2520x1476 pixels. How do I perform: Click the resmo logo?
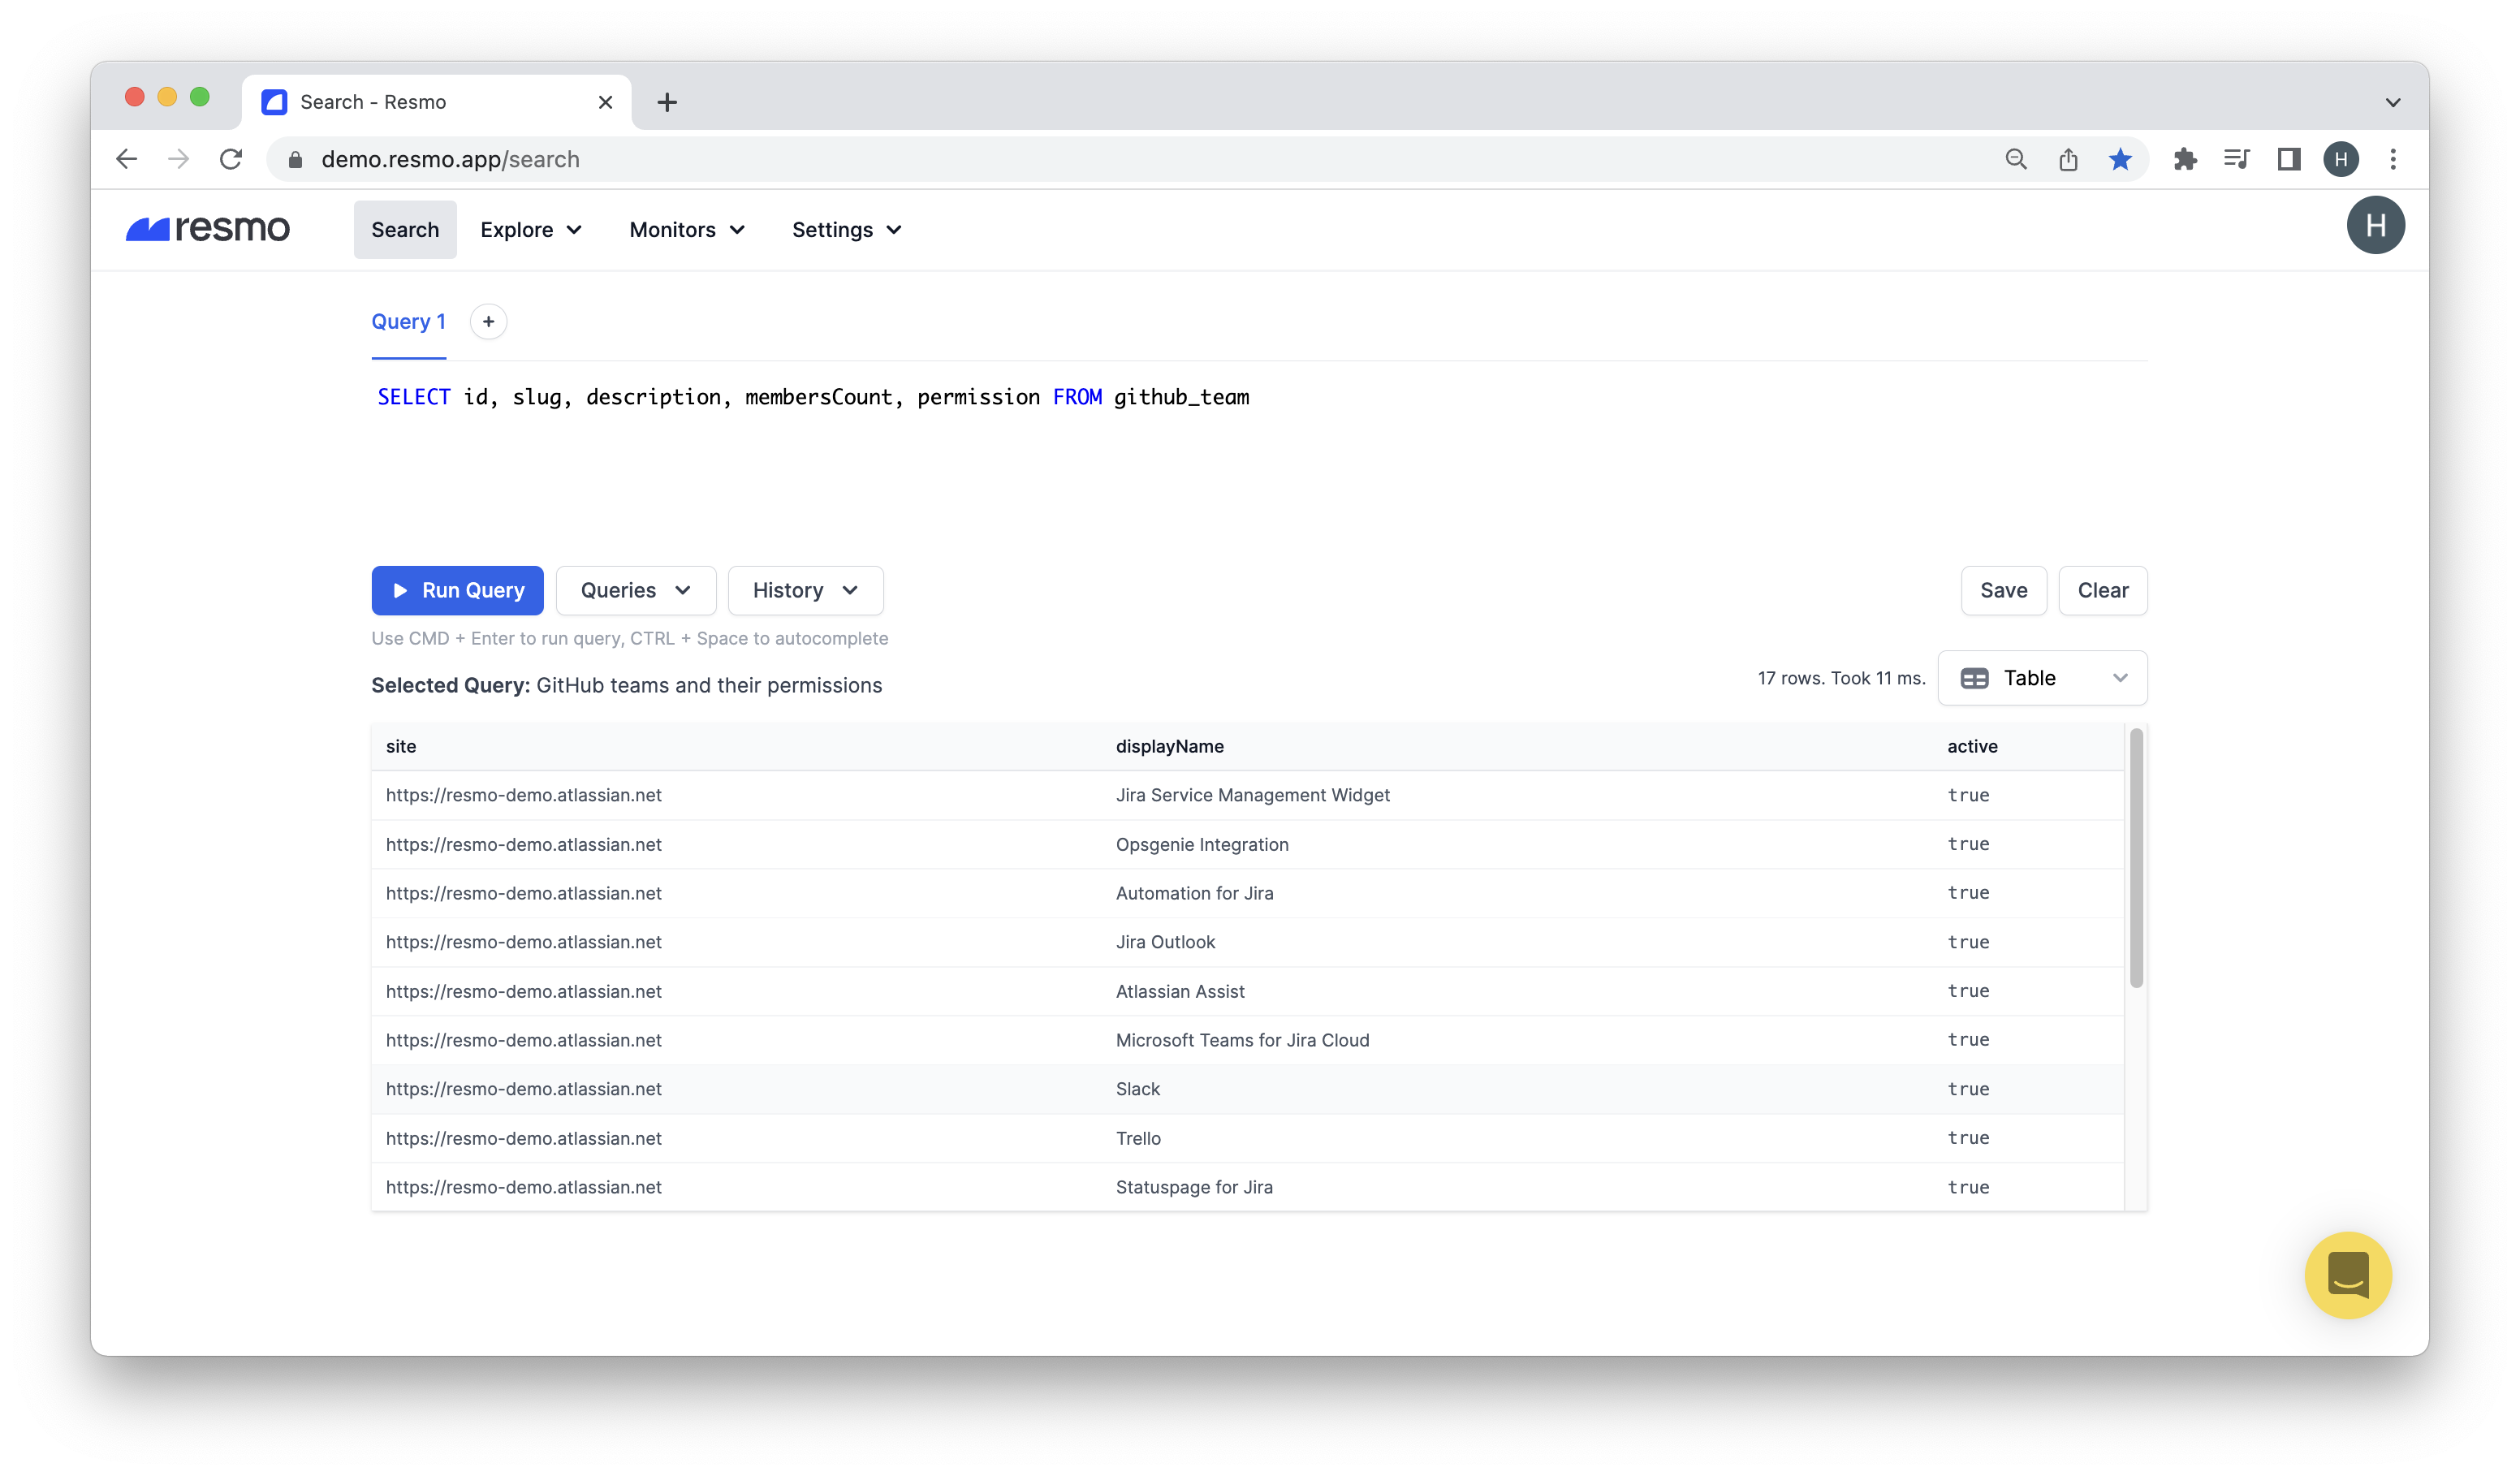pyautogui.click(x=208, y=229)
